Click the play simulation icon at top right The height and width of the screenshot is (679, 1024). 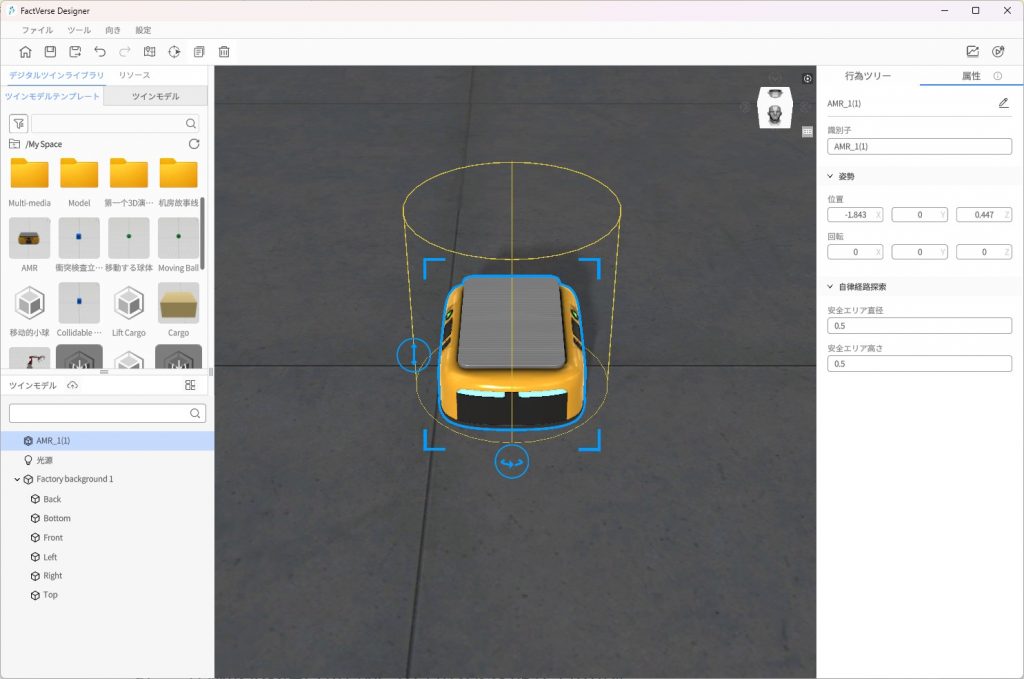coord(997,52)
